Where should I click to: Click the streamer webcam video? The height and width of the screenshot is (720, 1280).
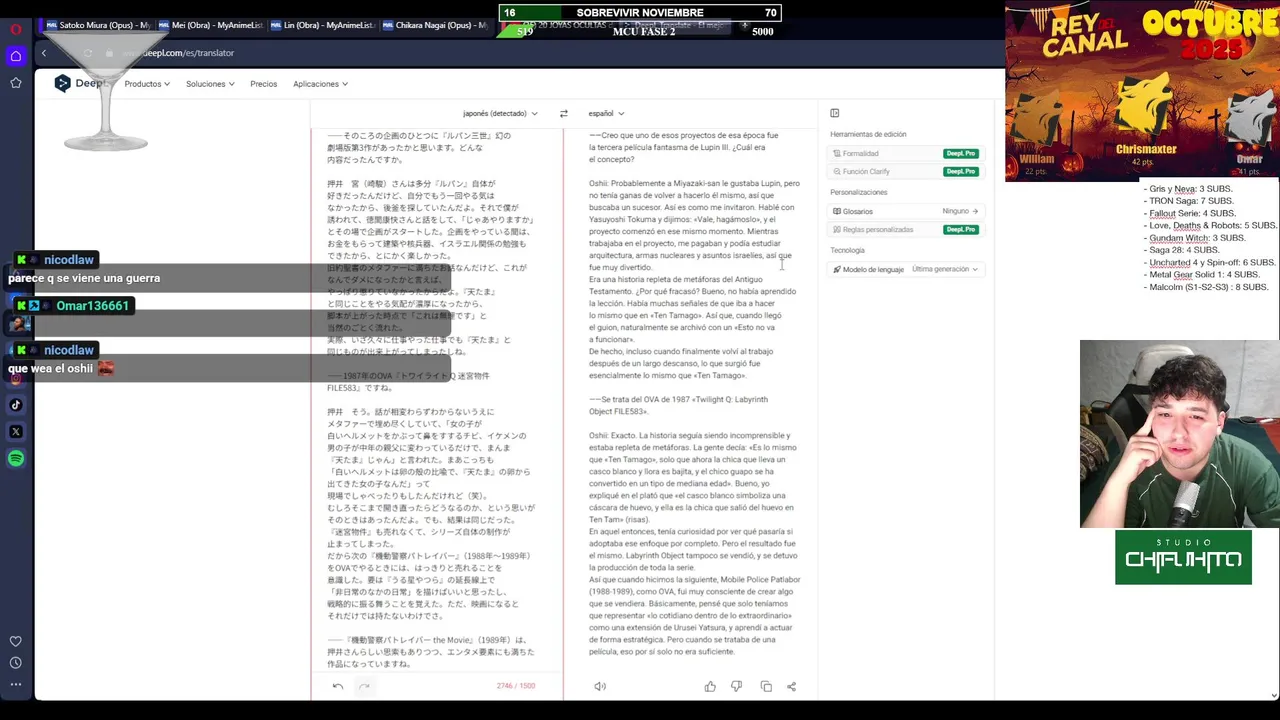point(1180,434)
